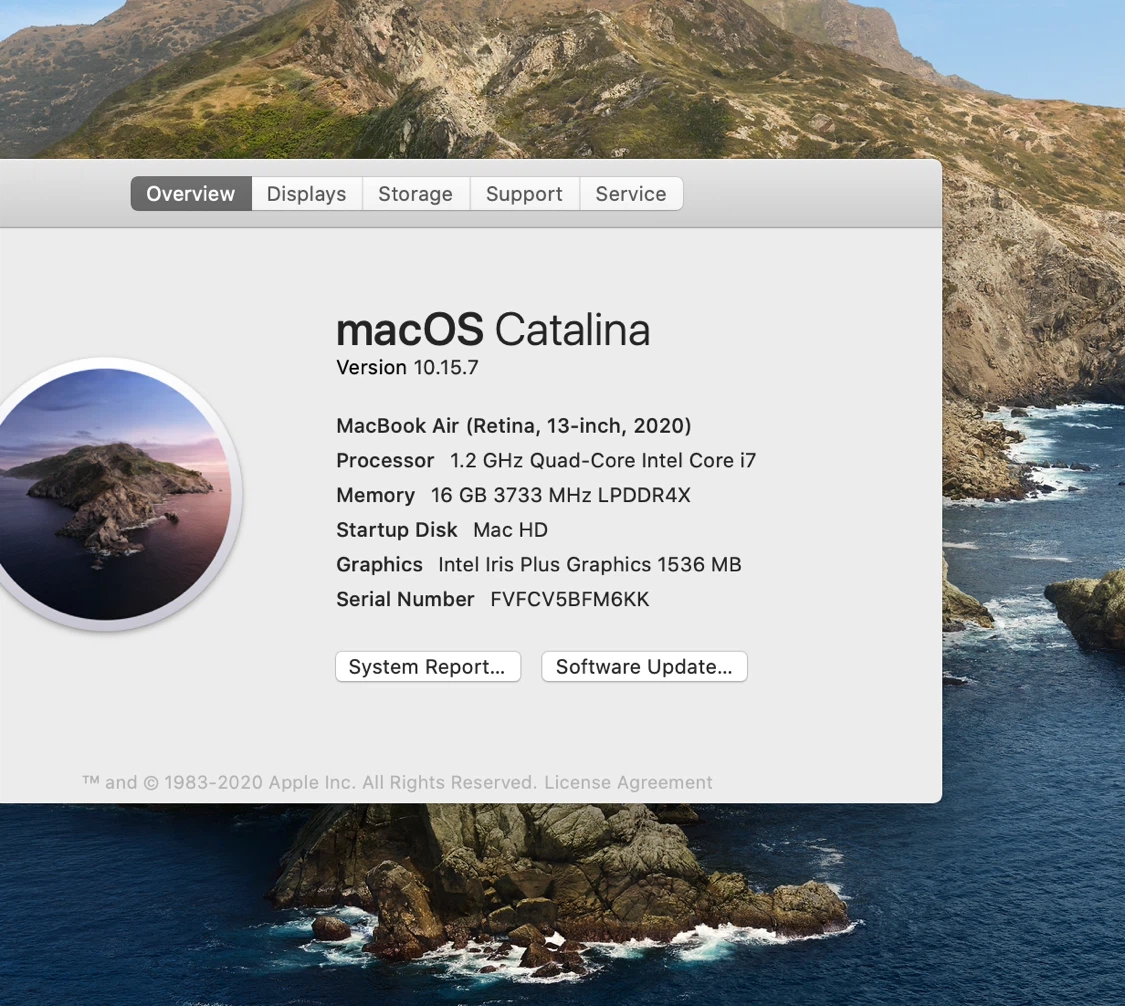Click the 1.2 GHz Quad-Core Intel Core i7 value
The image size is (1125, 1006).
603,461
